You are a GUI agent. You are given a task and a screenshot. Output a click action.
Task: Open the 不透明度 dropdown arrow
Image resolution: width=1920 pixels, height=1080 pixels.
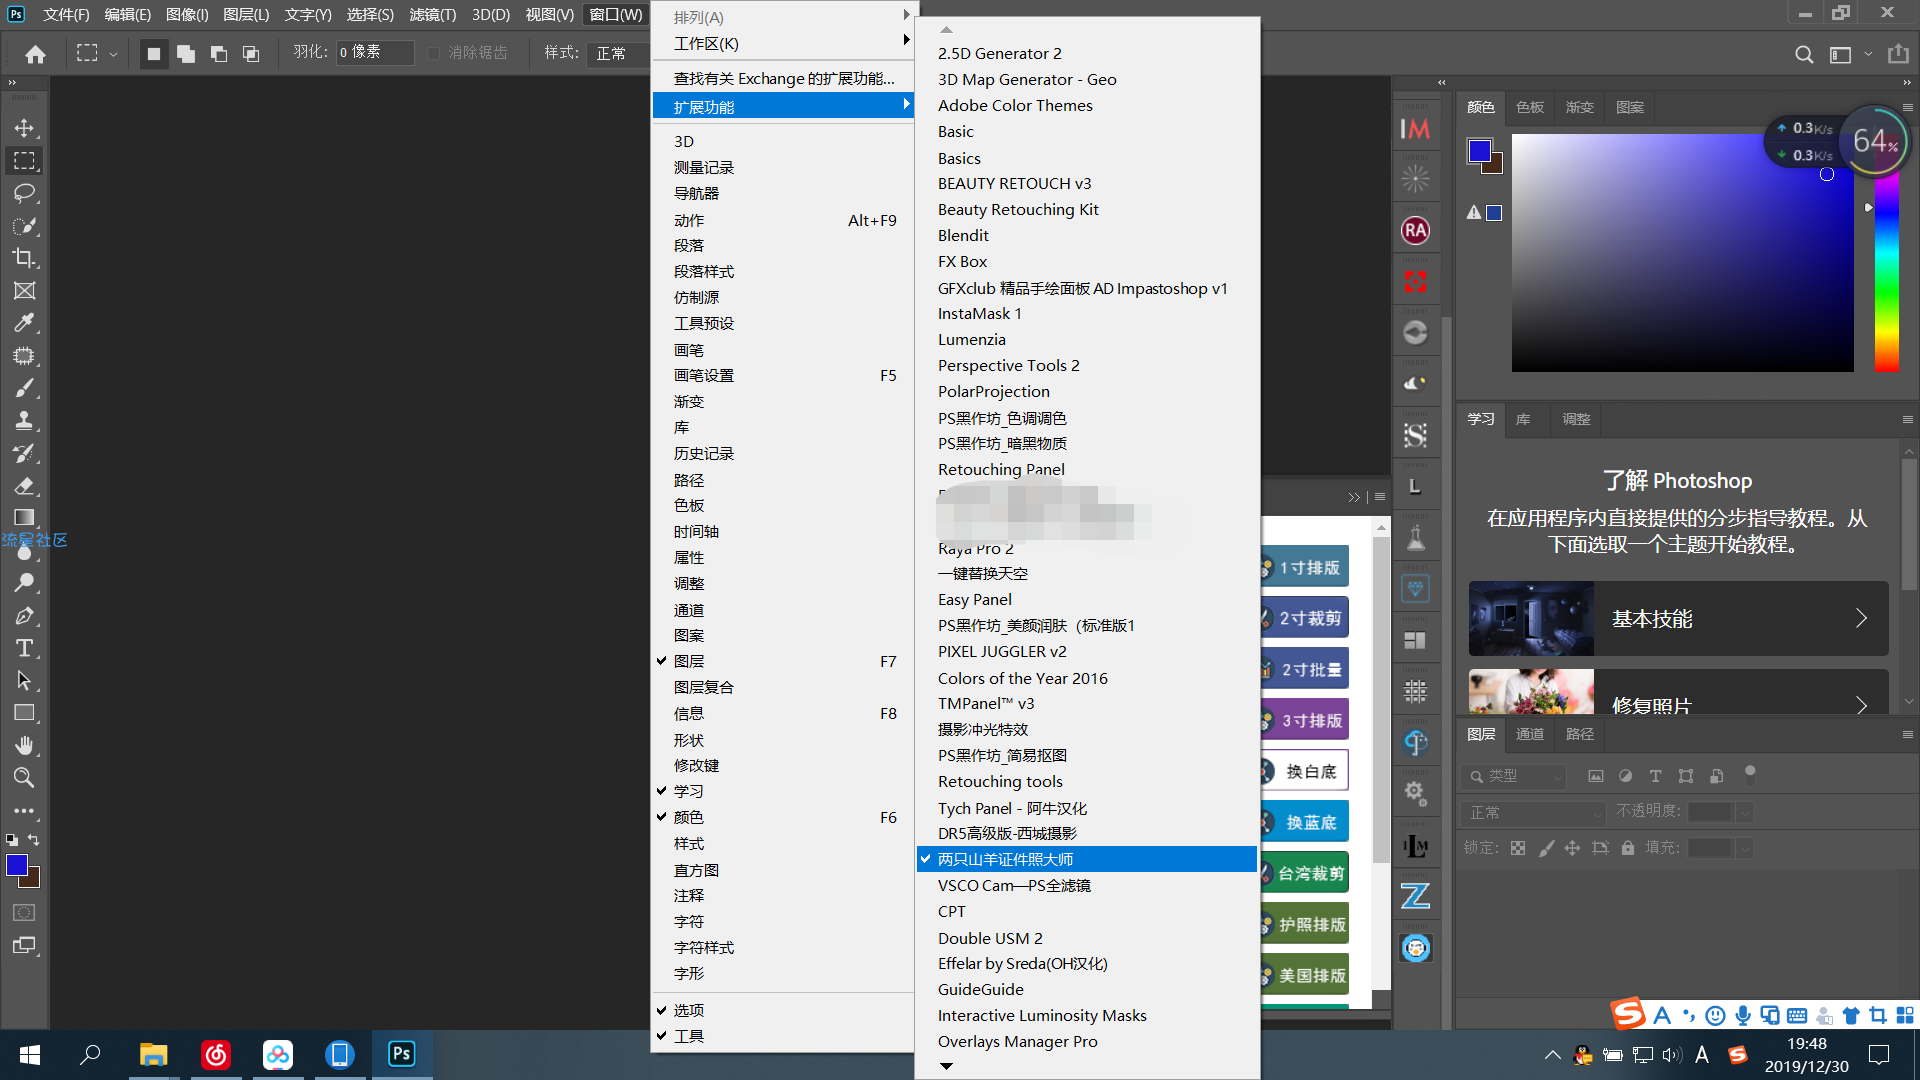click(1745, 813)
